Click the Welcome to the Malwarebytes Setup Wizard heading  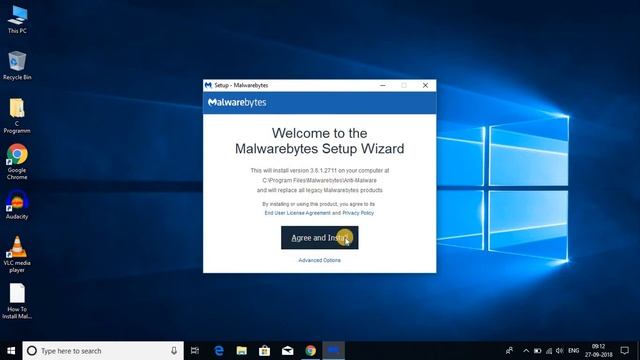pyautogui.click(x=320, y=141)
